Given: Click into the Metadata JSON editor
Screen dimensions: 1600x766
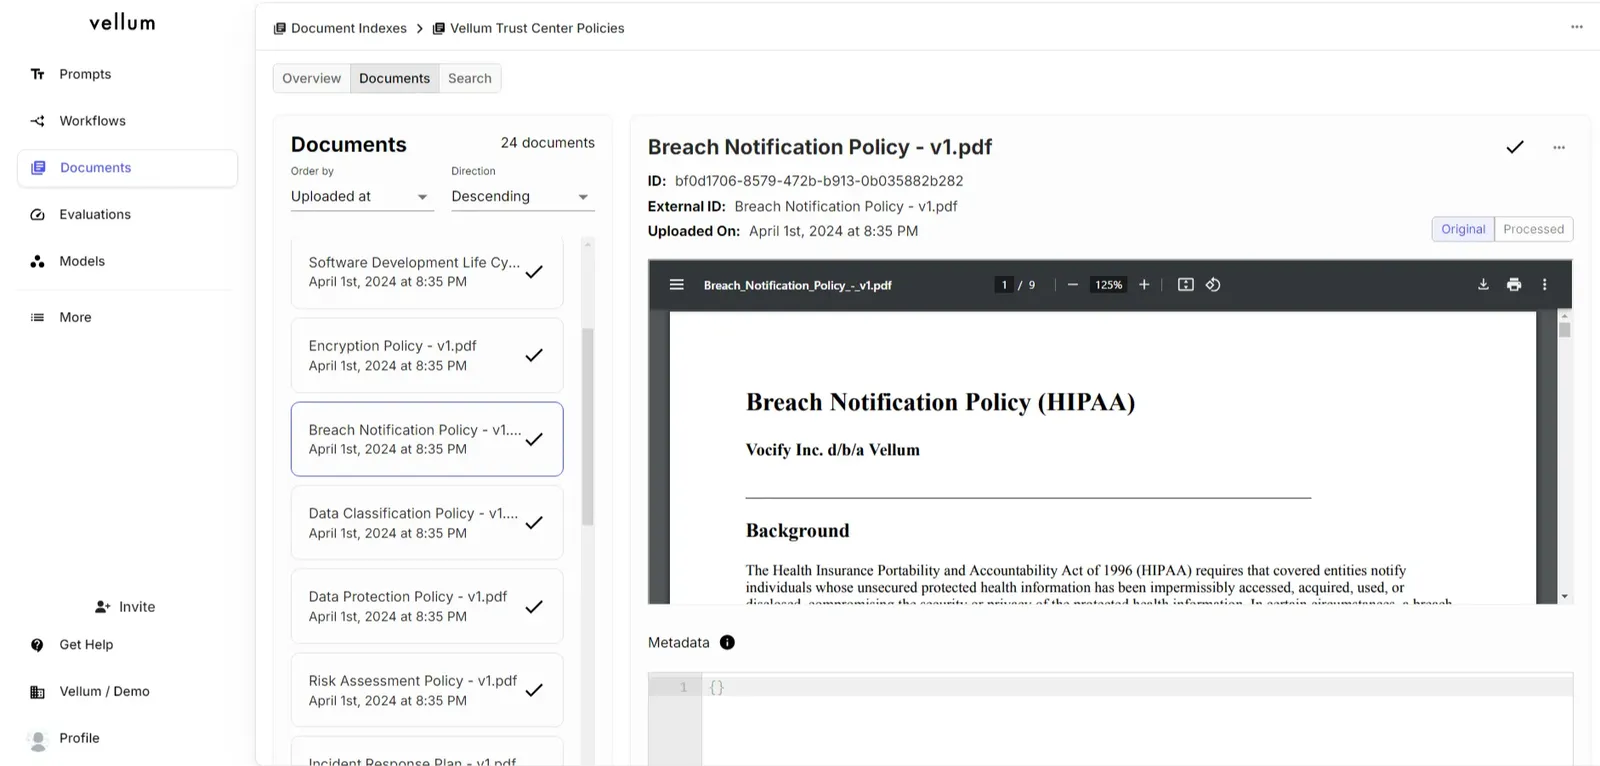Looking at the screenshot, I should click(x=1137, y=719).
